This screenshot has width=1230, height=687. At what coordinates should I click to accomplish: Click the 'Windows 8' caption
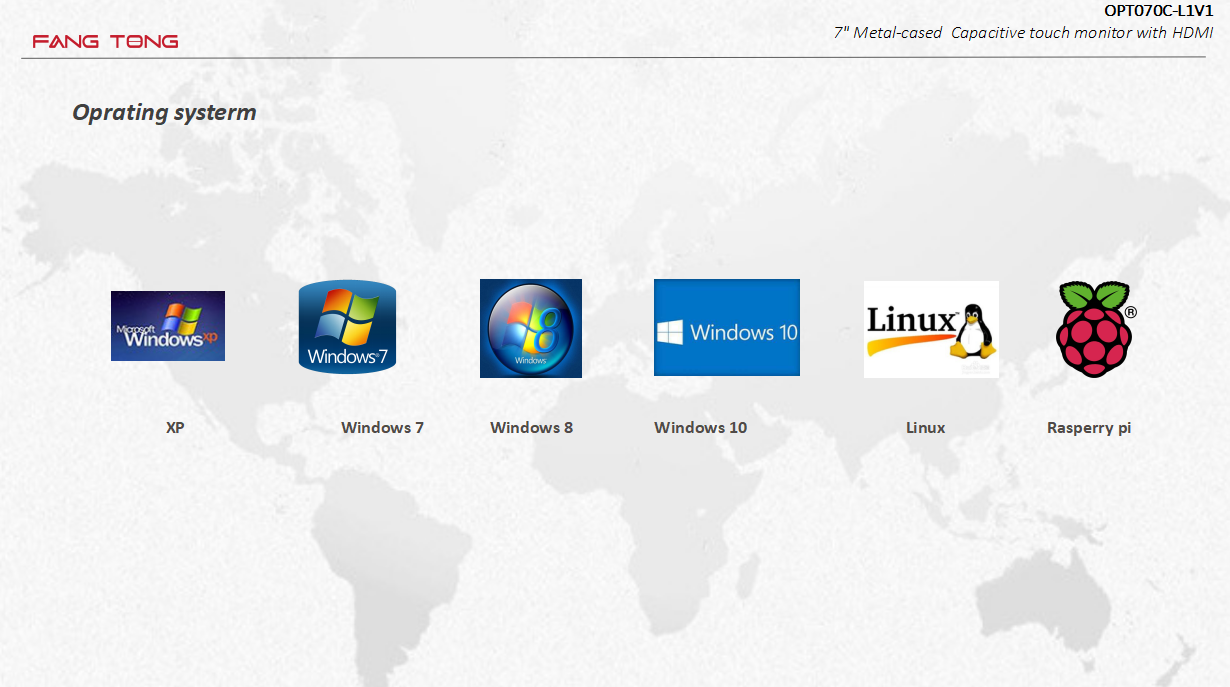click(x=531, y=428)
